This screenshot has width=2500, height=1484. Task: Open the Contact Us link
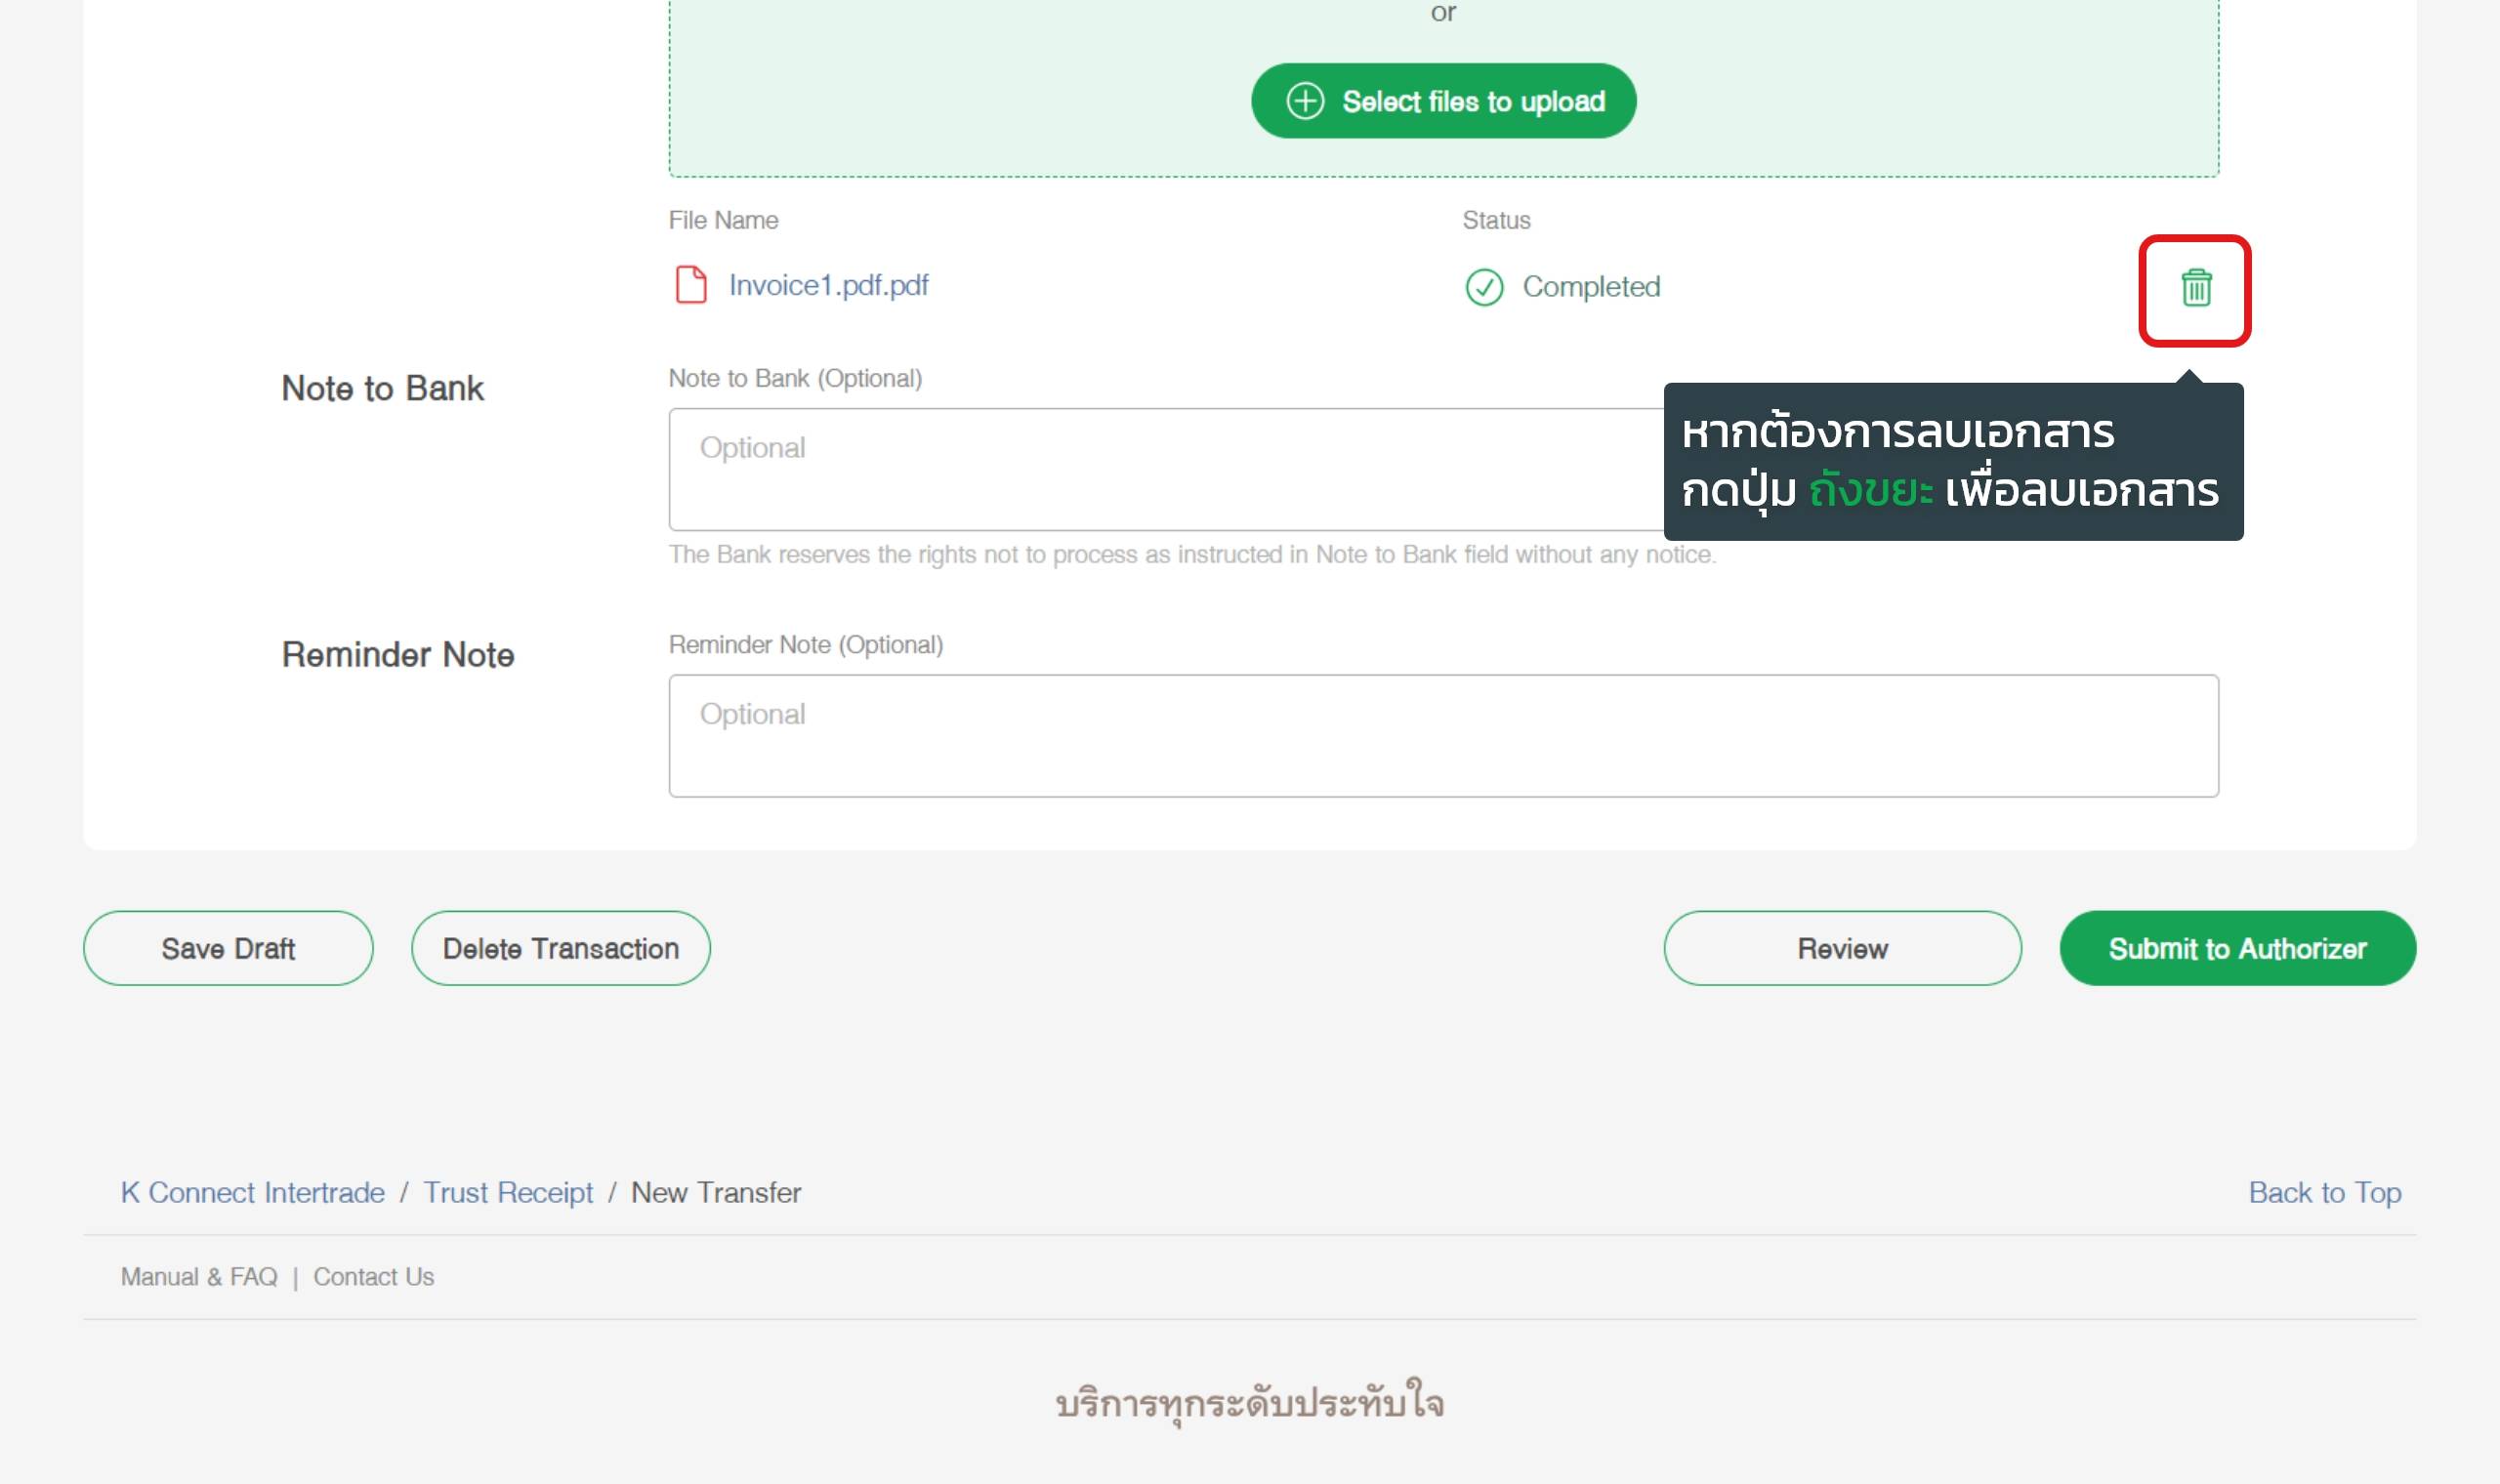tap(373, 1277)
